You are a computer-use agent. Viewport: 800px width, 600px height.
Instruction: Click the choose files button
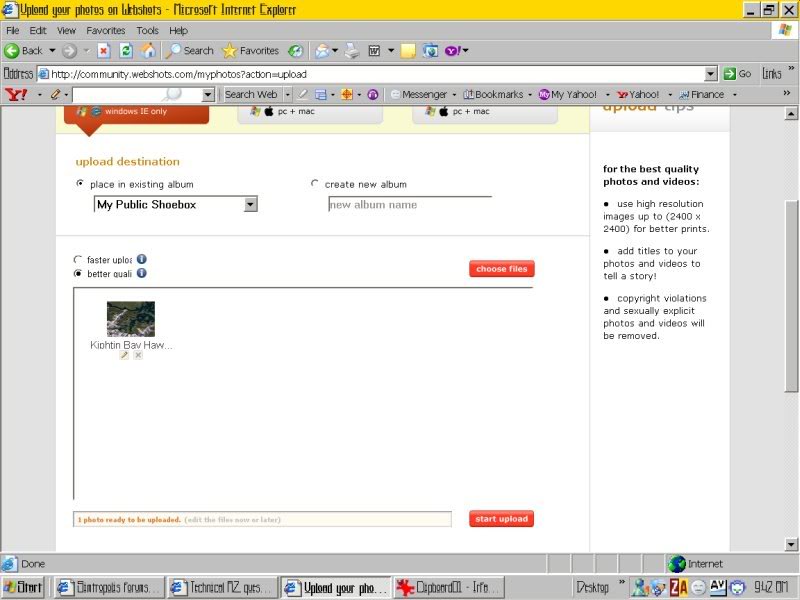501,269
